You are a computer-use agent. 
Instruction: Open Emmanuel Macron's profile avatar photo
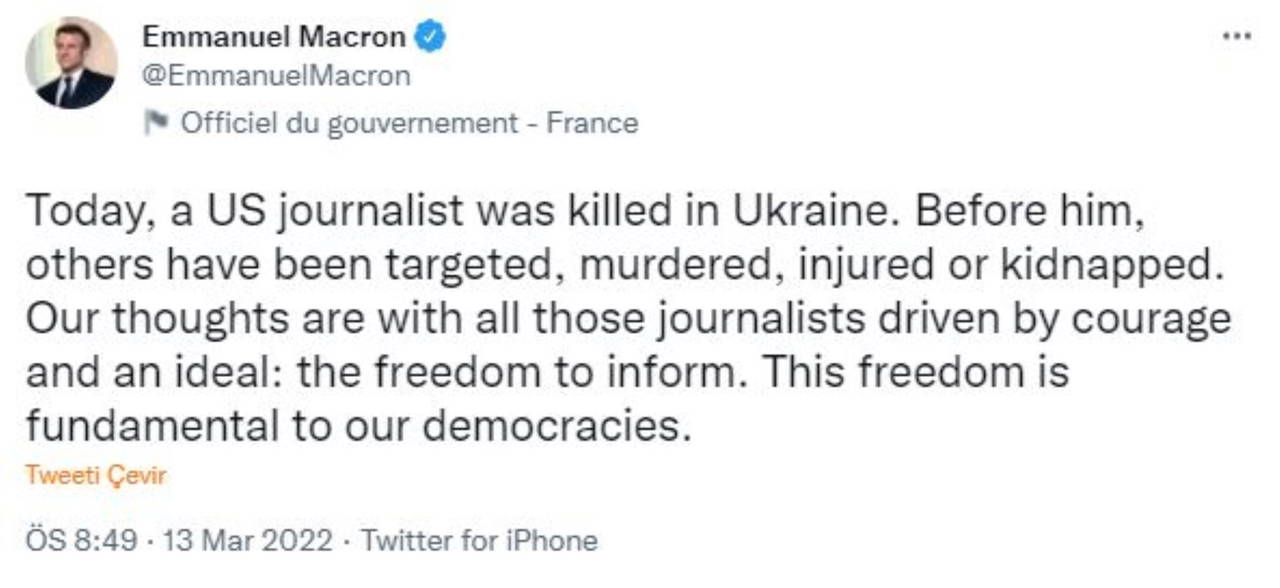point(71,63)
